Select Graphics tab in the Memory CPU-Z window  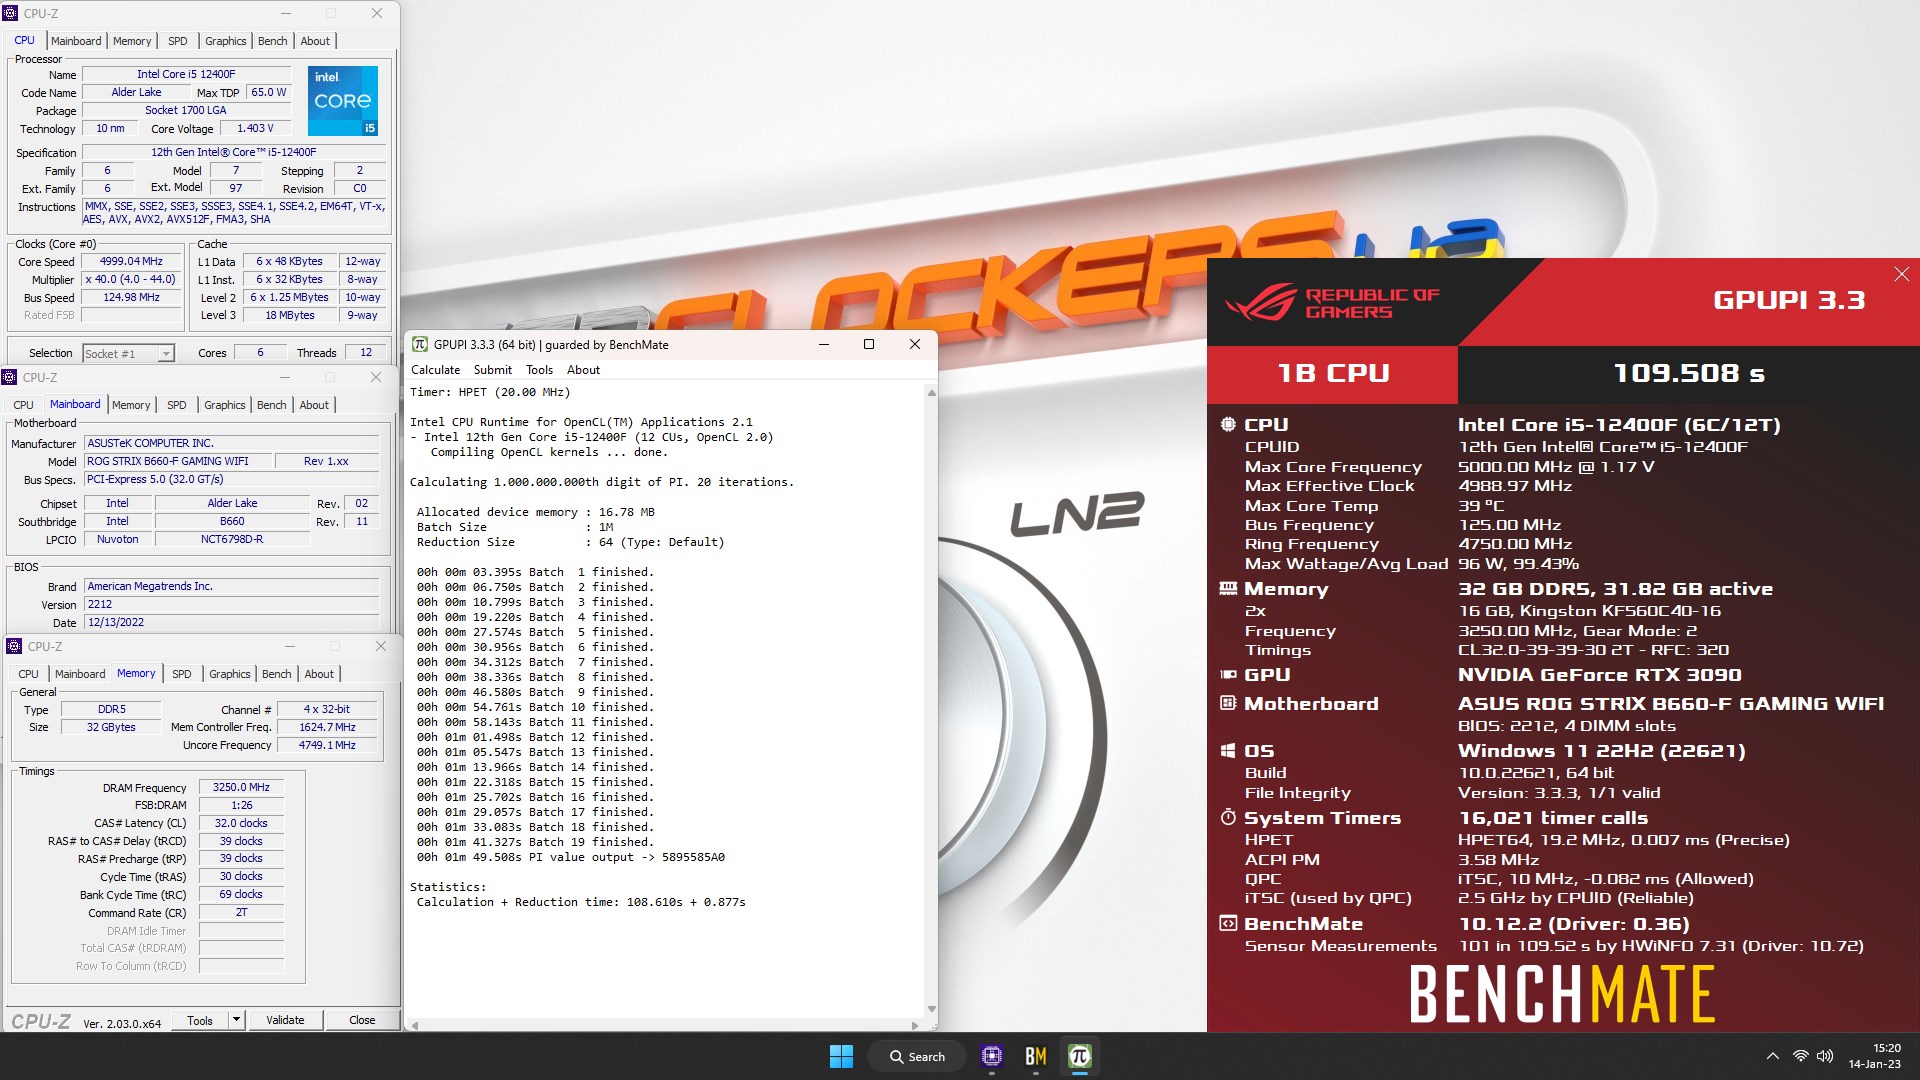coord(230,674)
